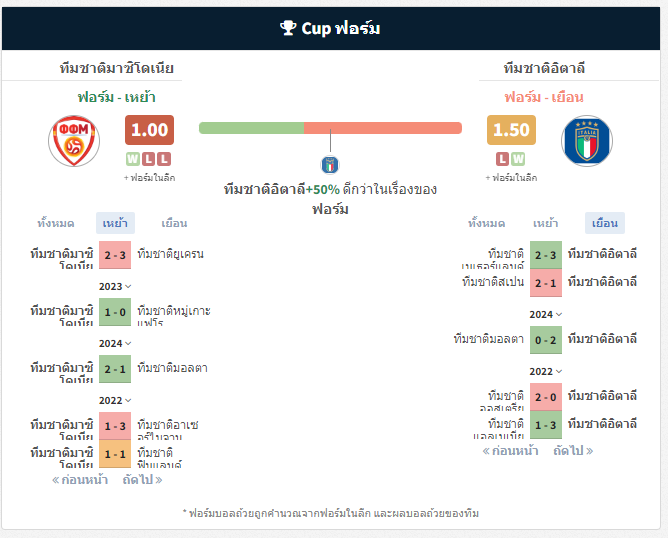Click the green-red form comparison bar
This screenshot has width=668, height=538.
click(330, 128)
